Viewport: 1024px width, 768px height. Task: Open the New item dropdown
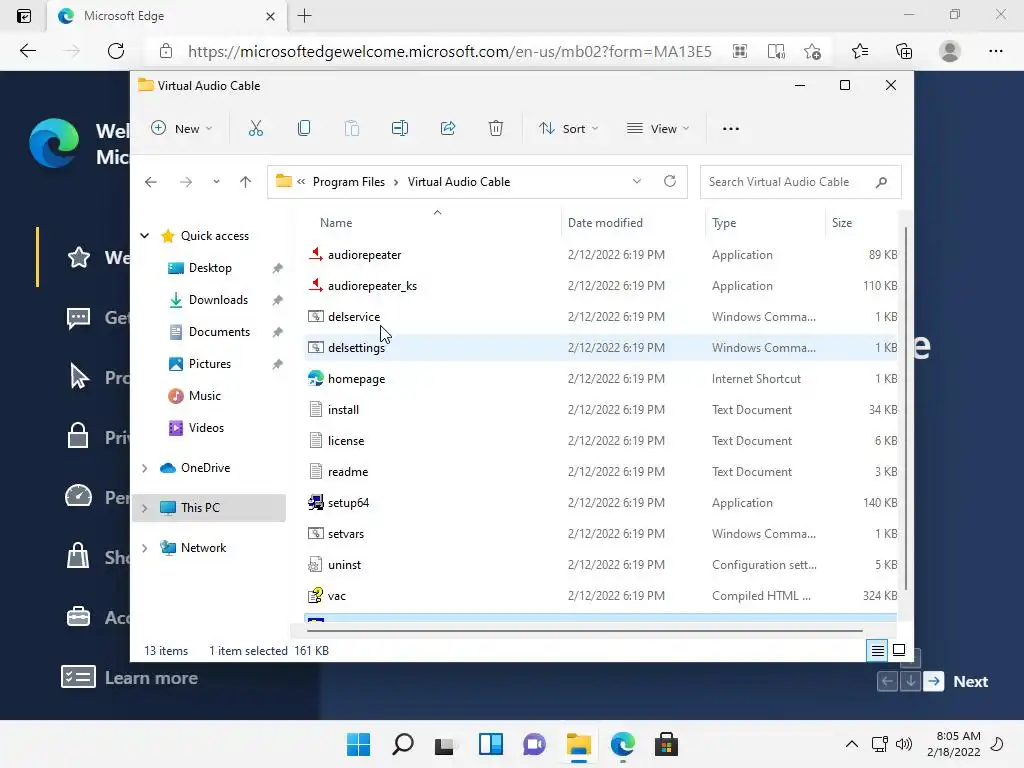[x=182, y=129]
